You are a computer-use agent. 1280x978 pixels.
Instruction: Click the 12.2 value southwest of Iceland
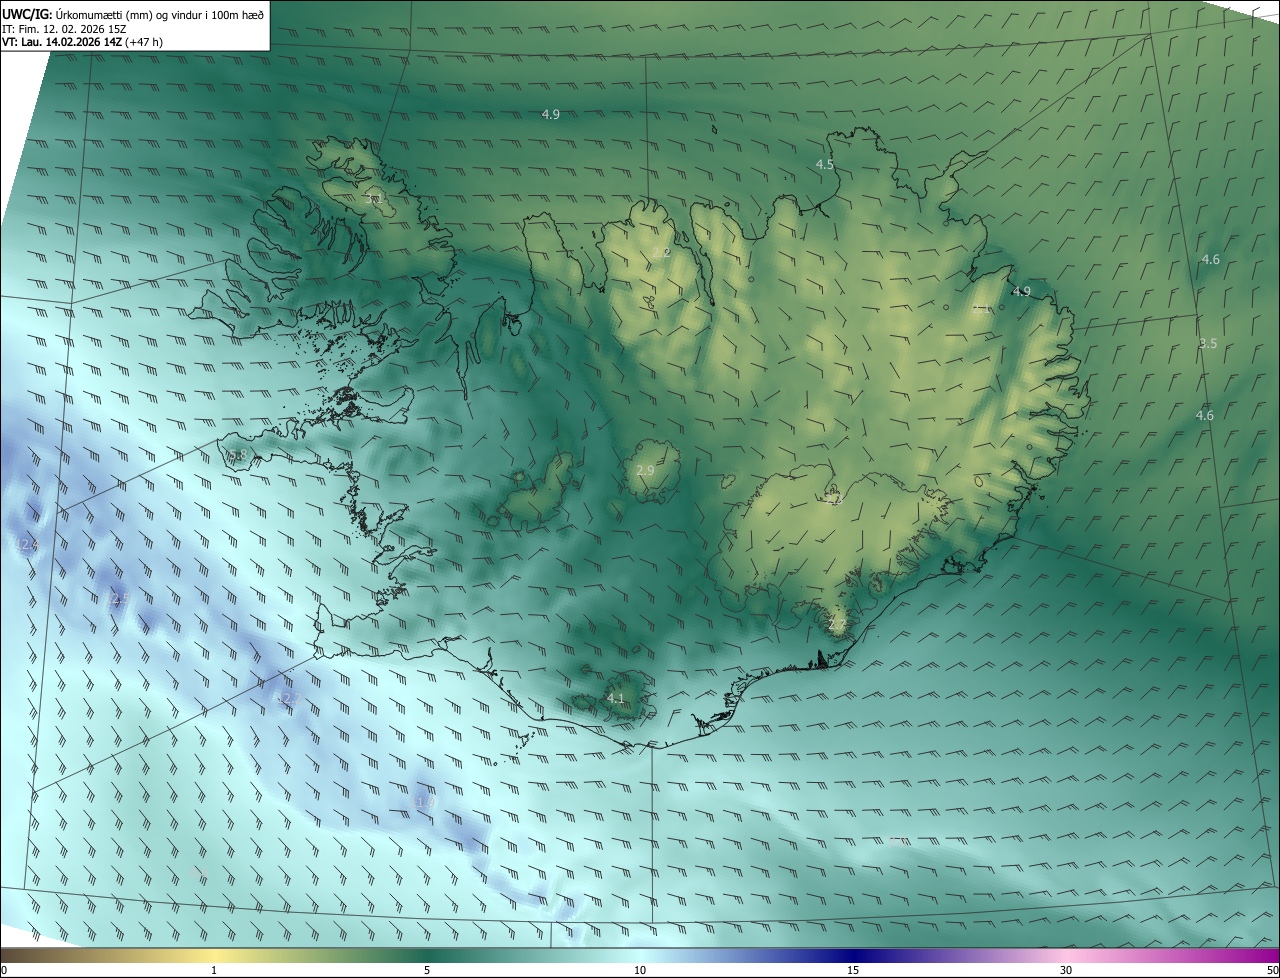[288, 698]
